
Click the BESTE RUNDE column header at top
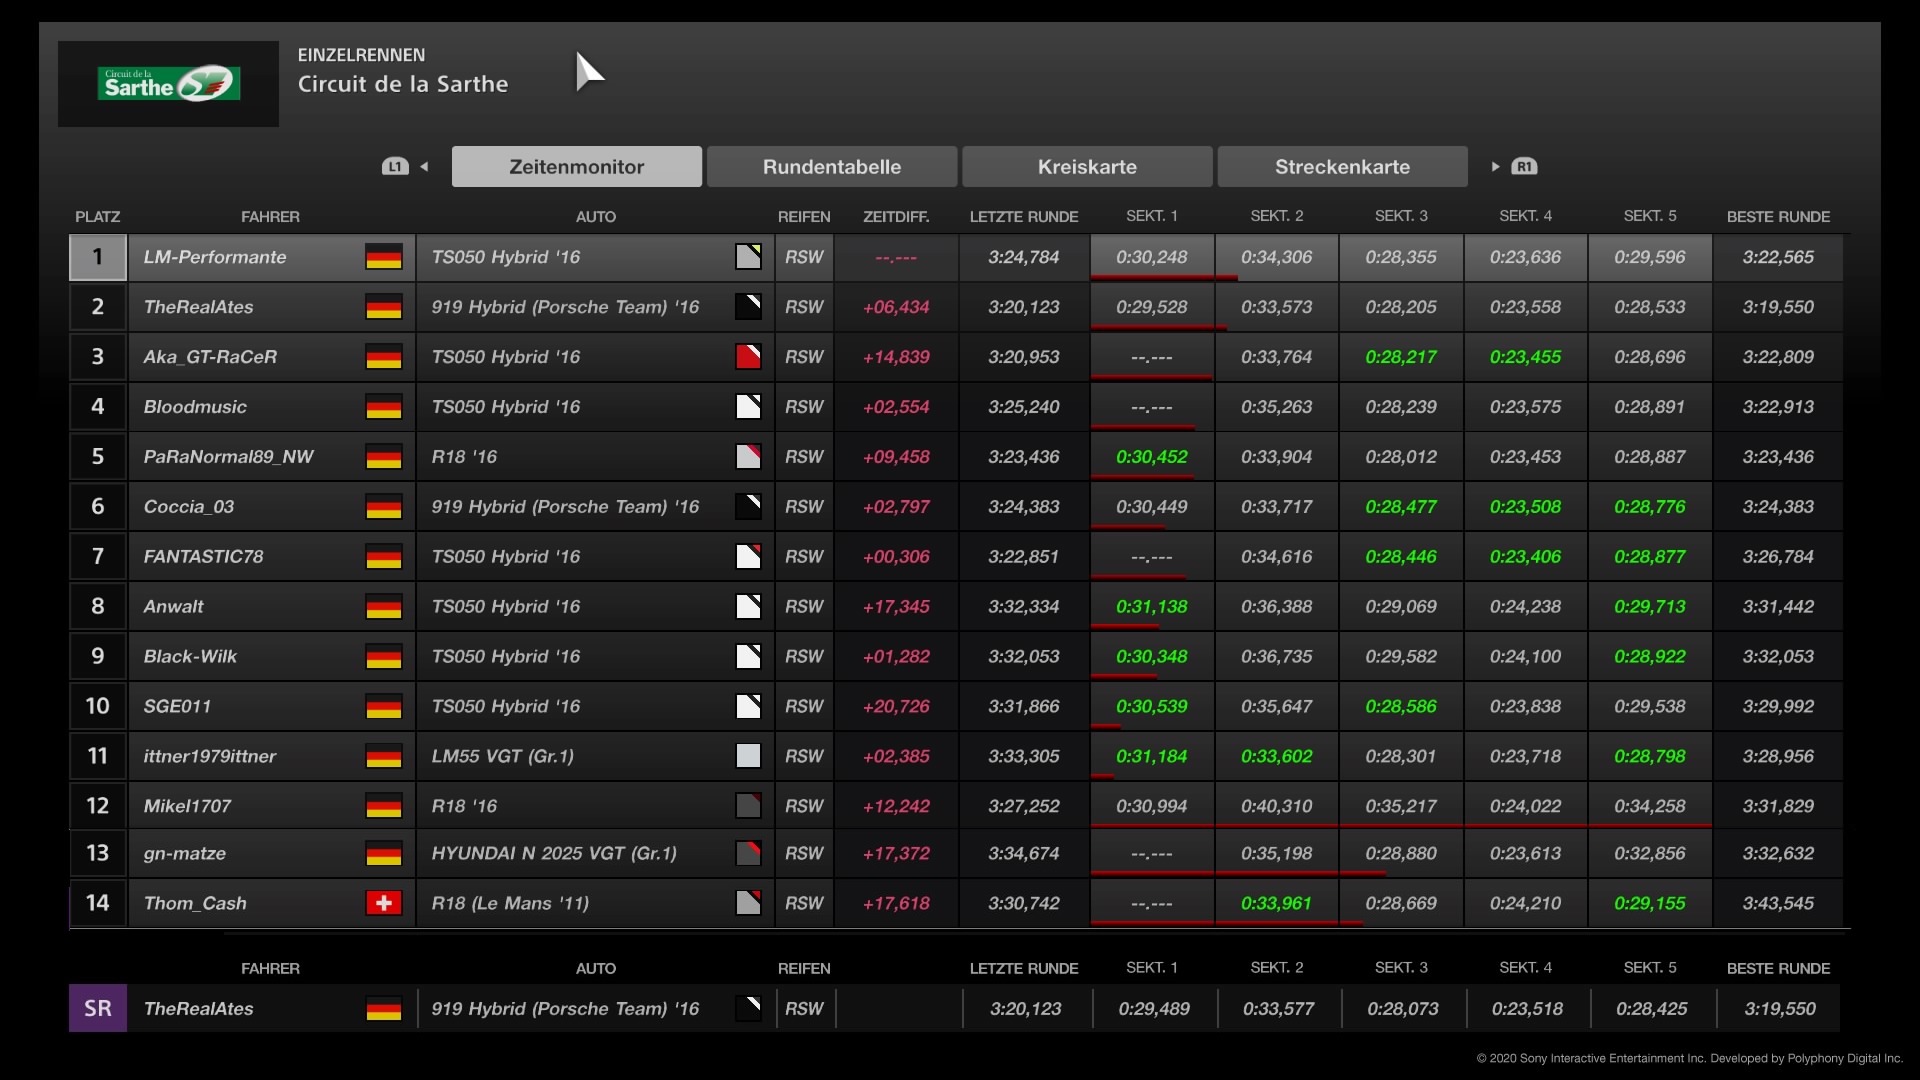1777,216
